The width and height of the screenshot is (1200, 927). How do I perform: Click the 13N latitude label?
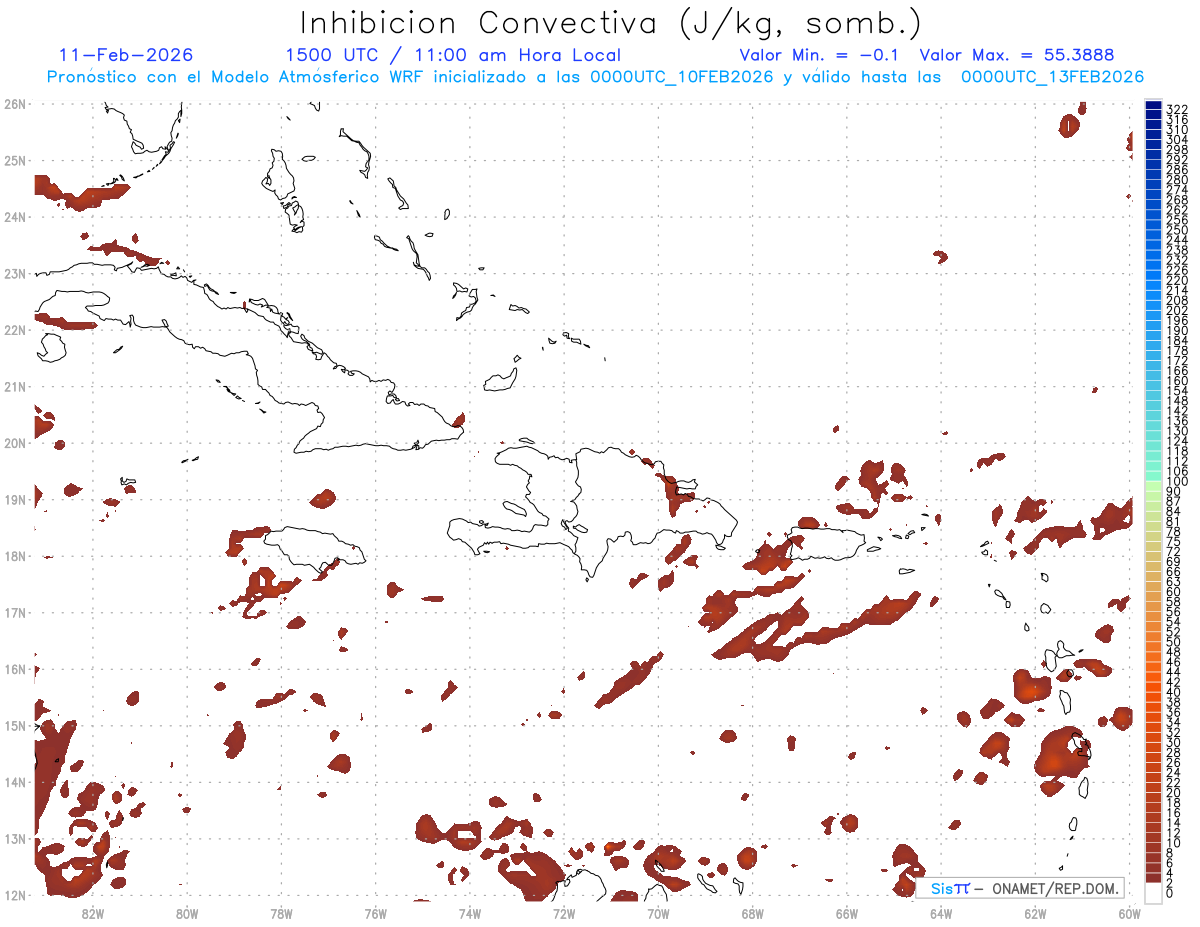tap(15, 839)
